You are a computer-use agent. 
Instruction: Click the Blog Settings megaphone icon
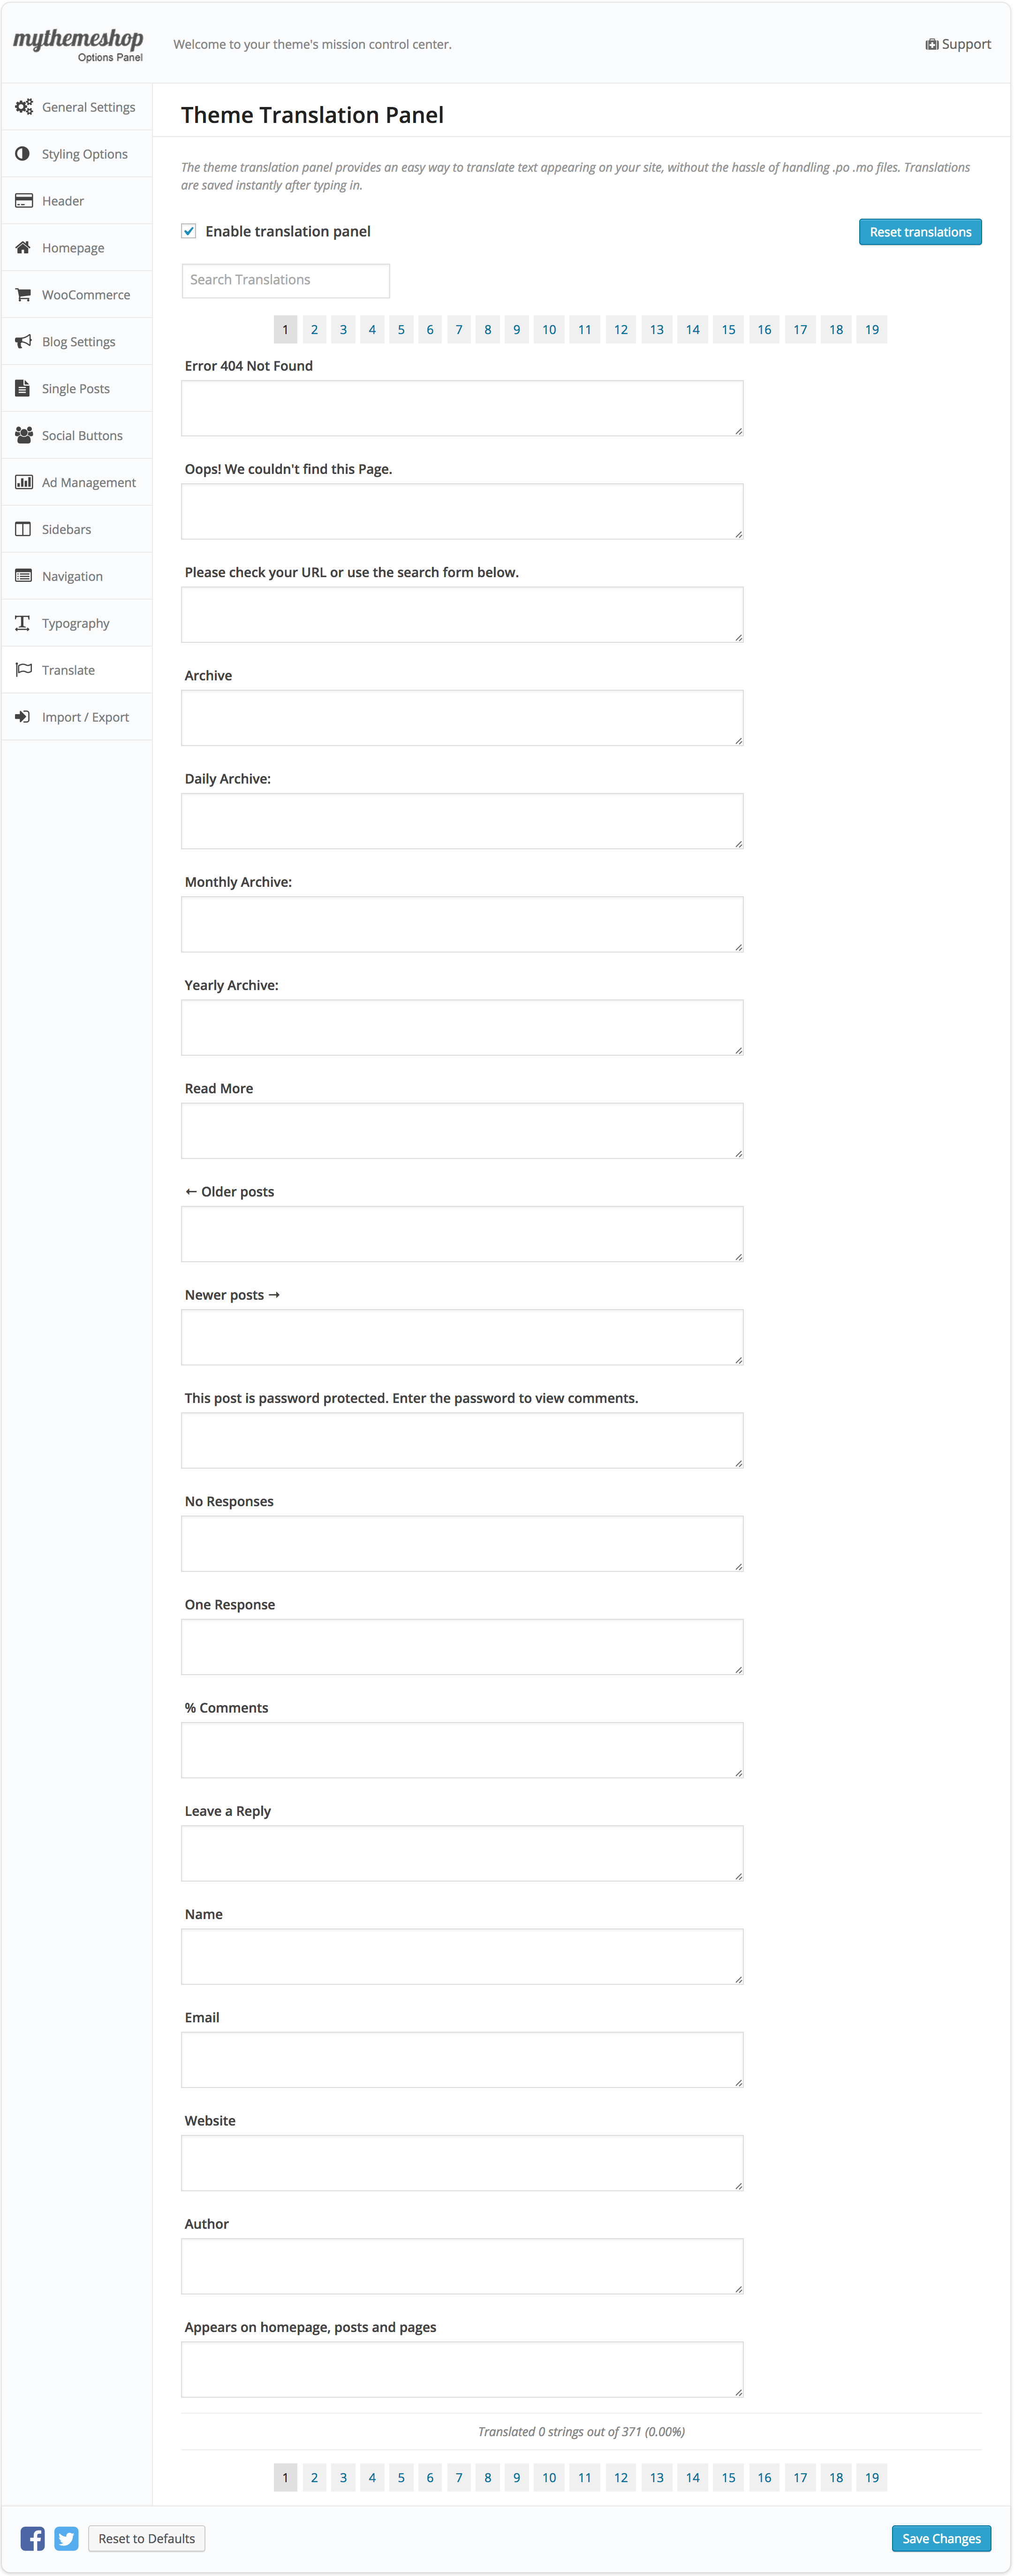24,341
